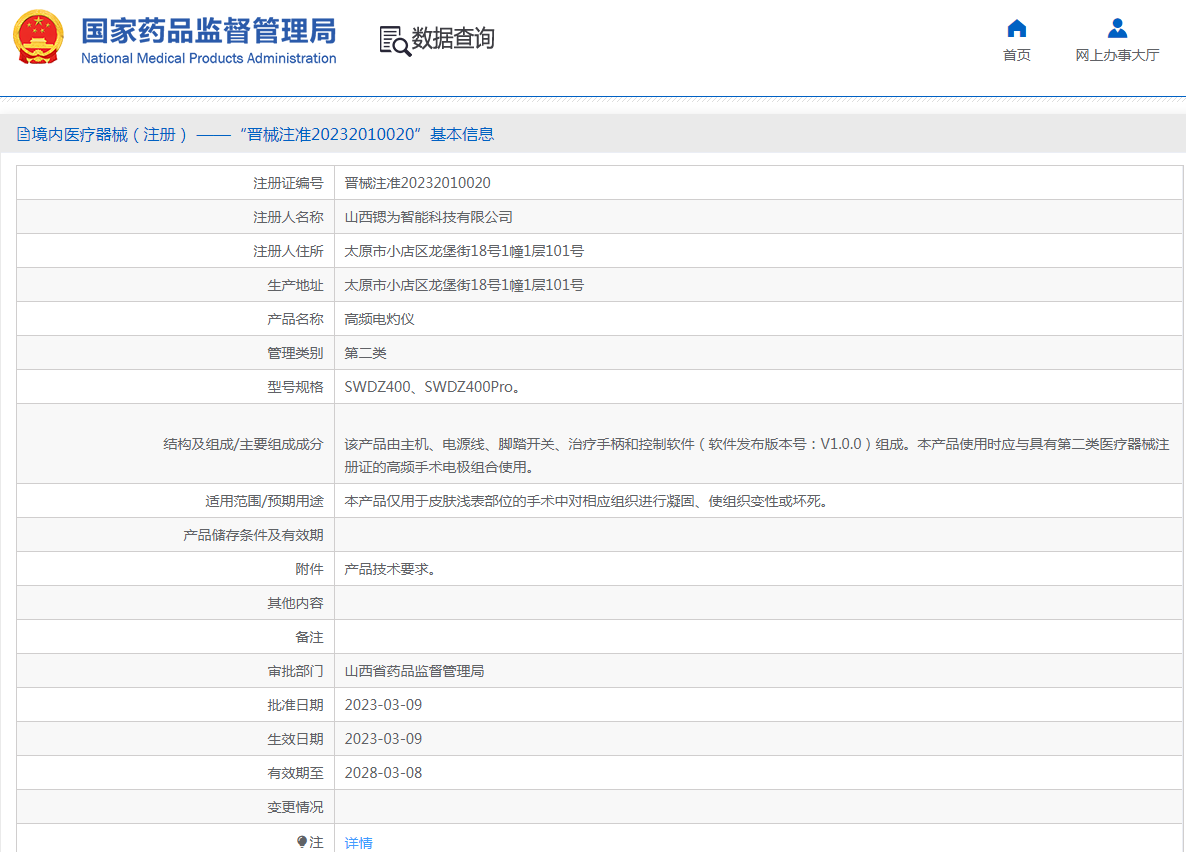Click the 国家药品监督管理局 site title
The image size is (1186, 852).
point(208,30)
